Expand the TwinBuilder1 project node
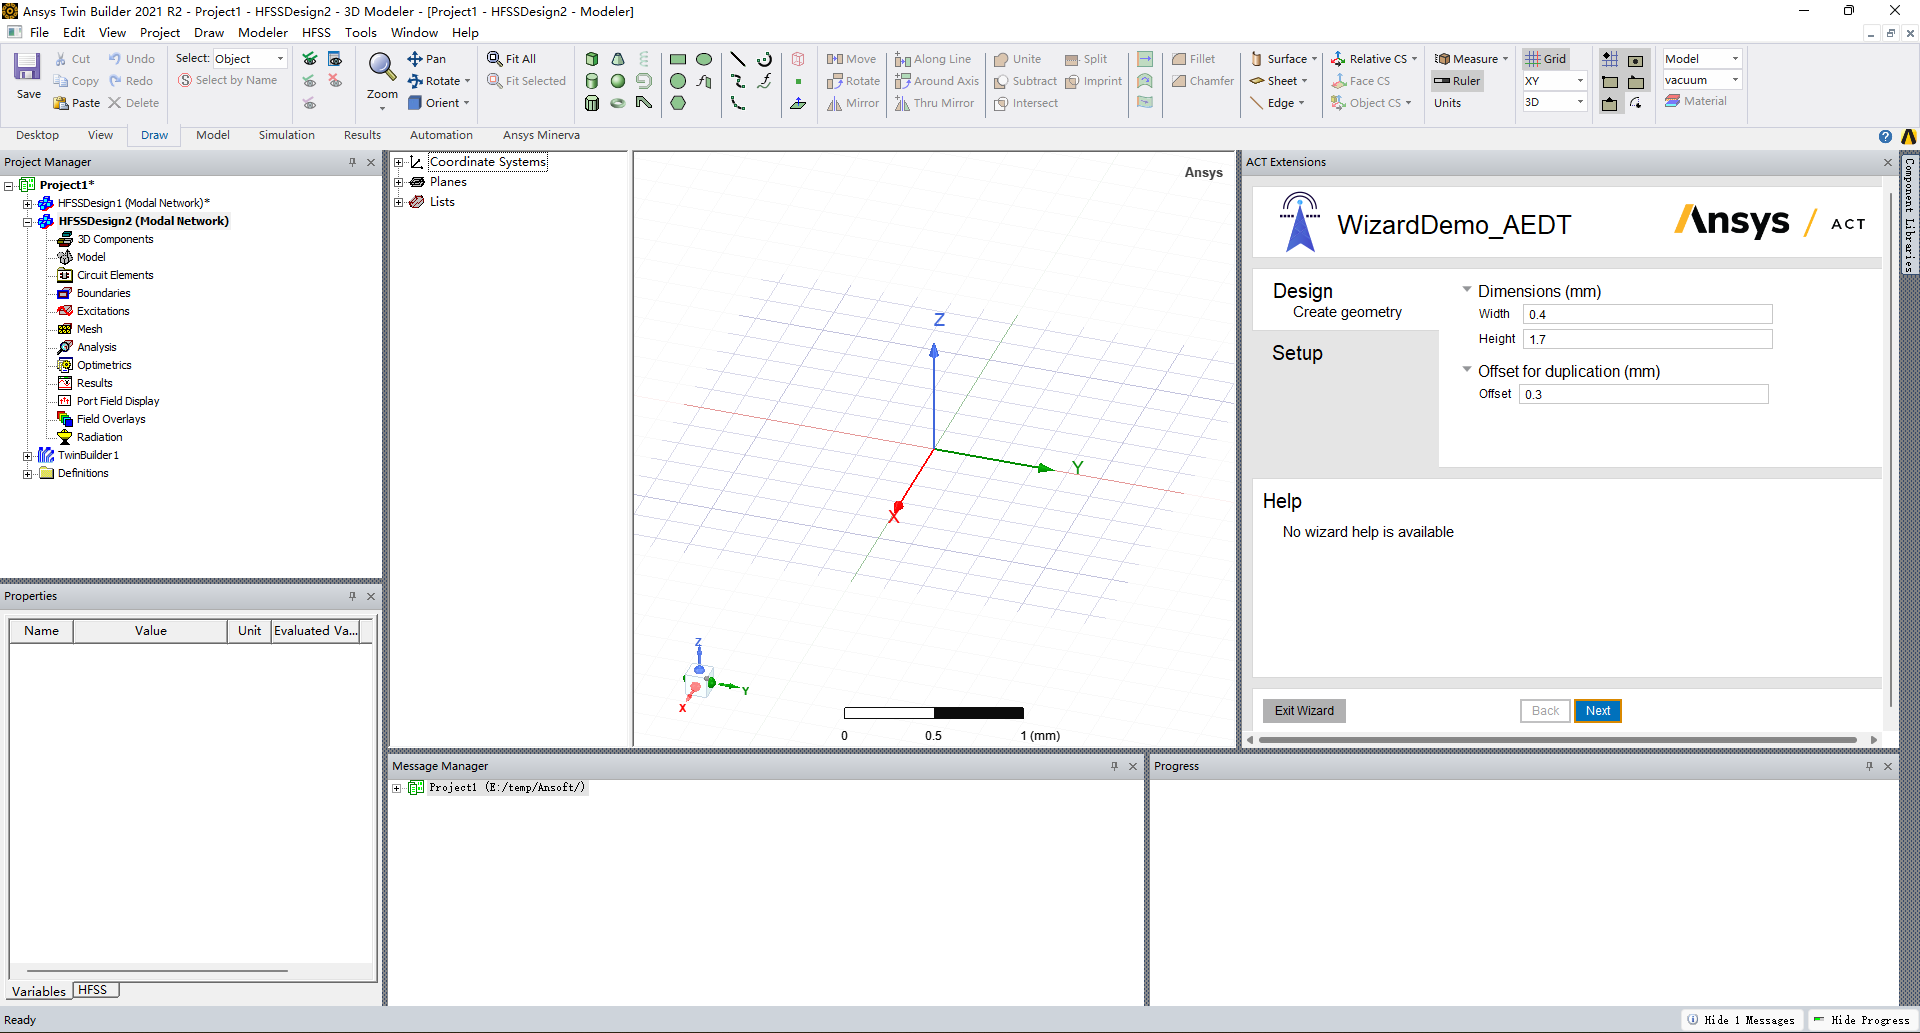Viewport: 1920px width, 1033px height. 28,456
